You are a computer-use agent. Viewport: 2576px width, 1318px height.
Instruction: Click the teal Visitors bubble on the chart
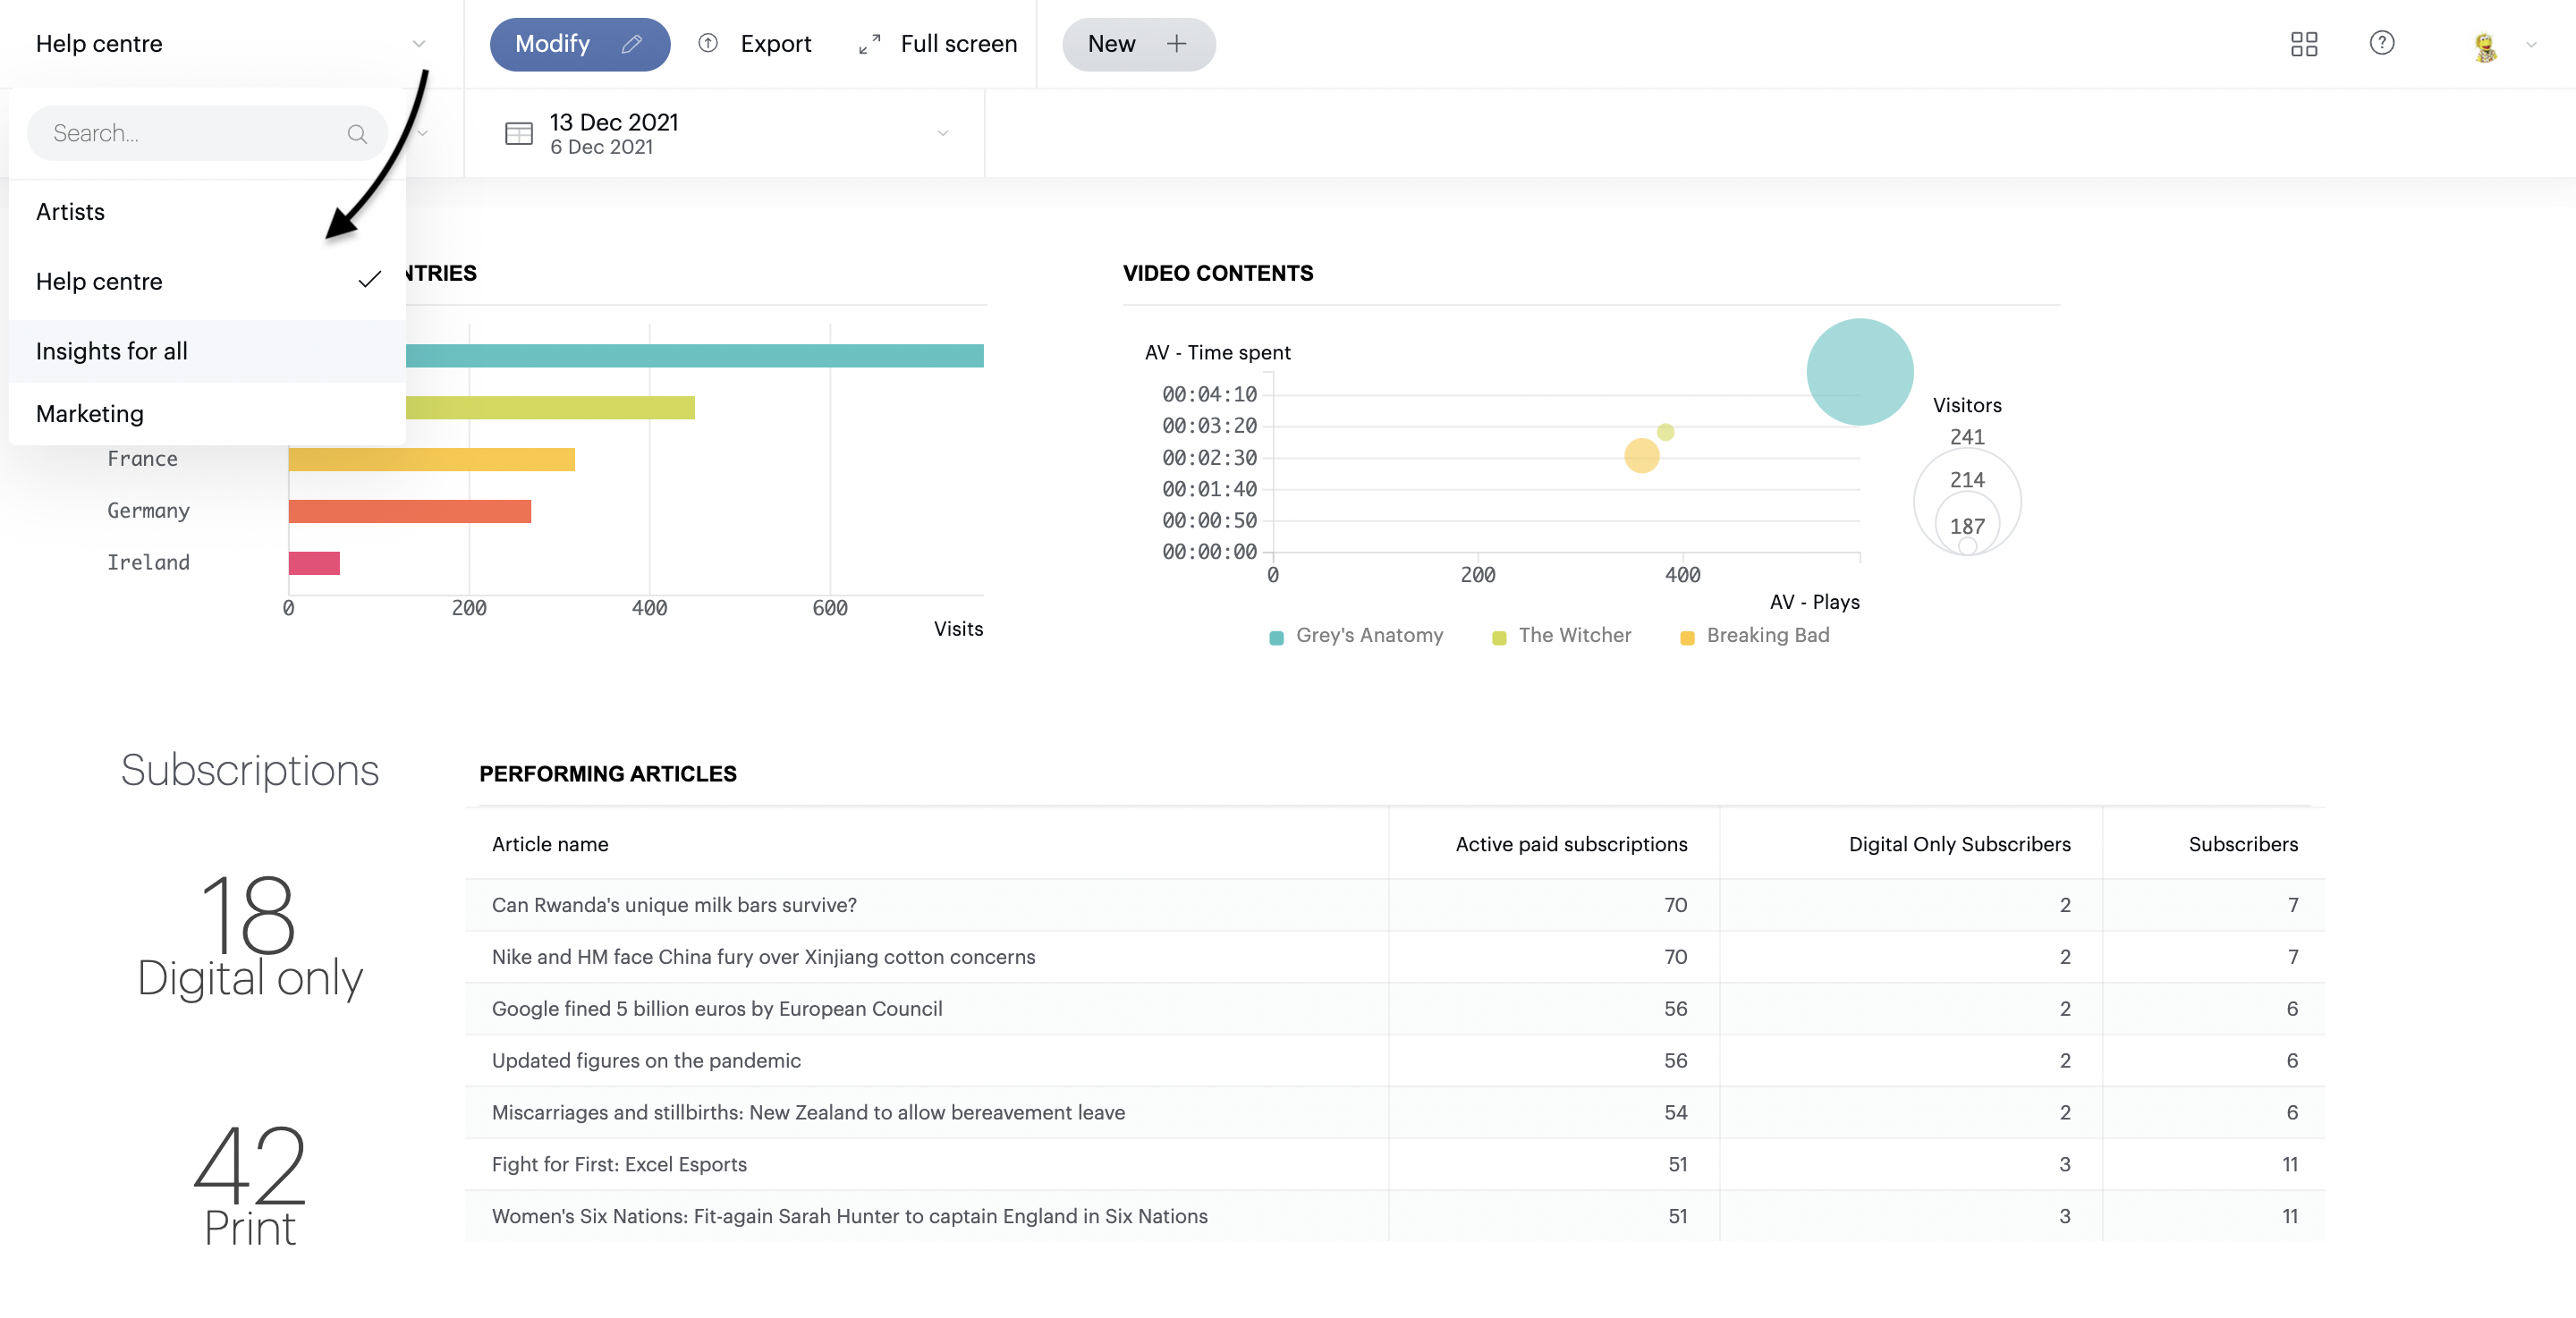(1859, 371)
